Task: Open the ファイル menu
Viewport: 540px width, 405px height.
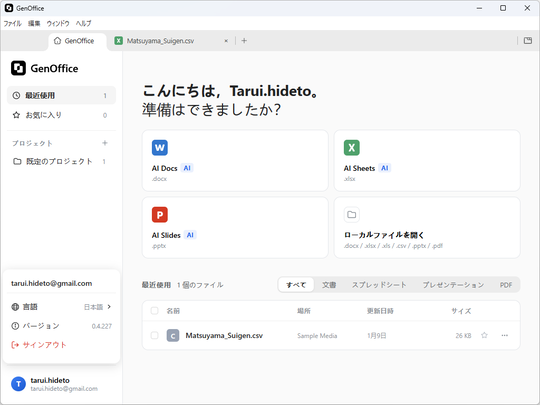Action: 12,23
